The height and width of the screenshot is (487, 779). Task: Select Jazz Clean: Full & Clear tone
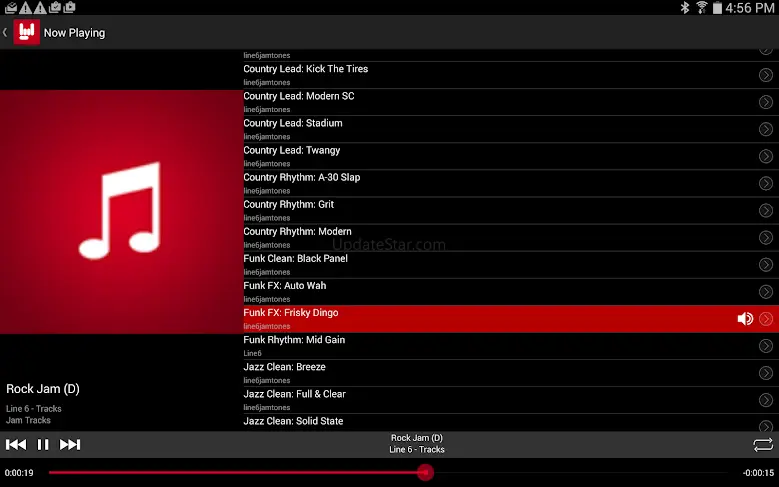(511, 400)
